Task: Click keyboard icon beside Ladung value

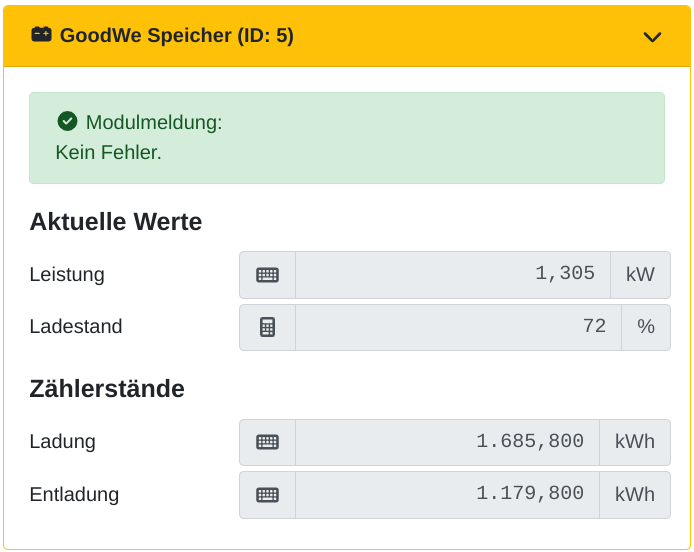Action: (267, 442)
